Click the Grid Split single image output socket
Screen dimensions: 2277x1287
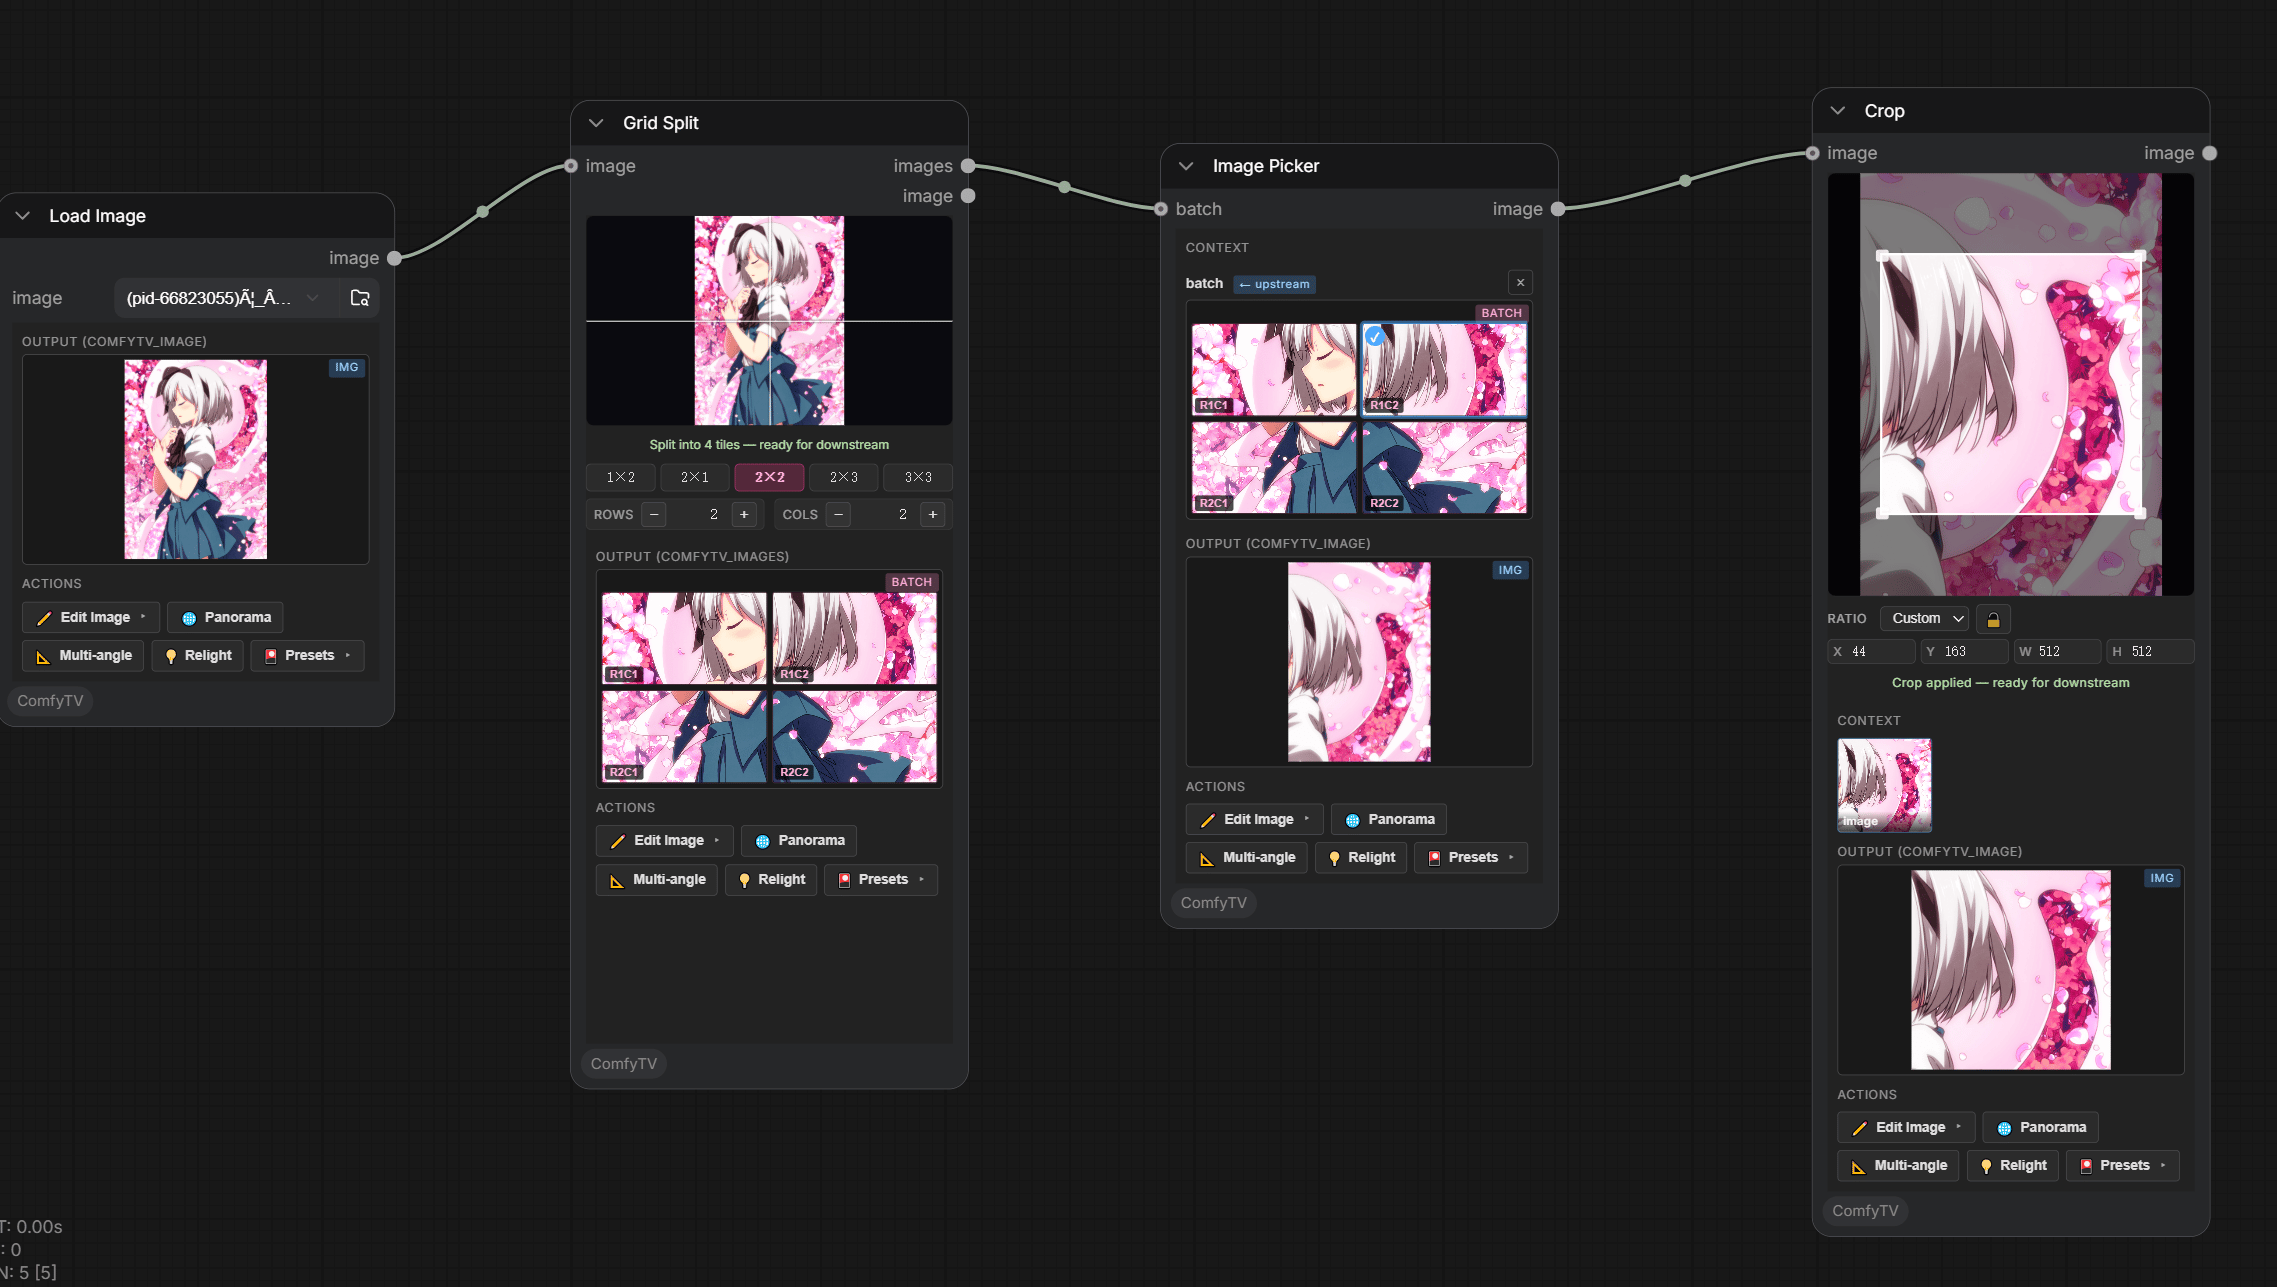968,196
